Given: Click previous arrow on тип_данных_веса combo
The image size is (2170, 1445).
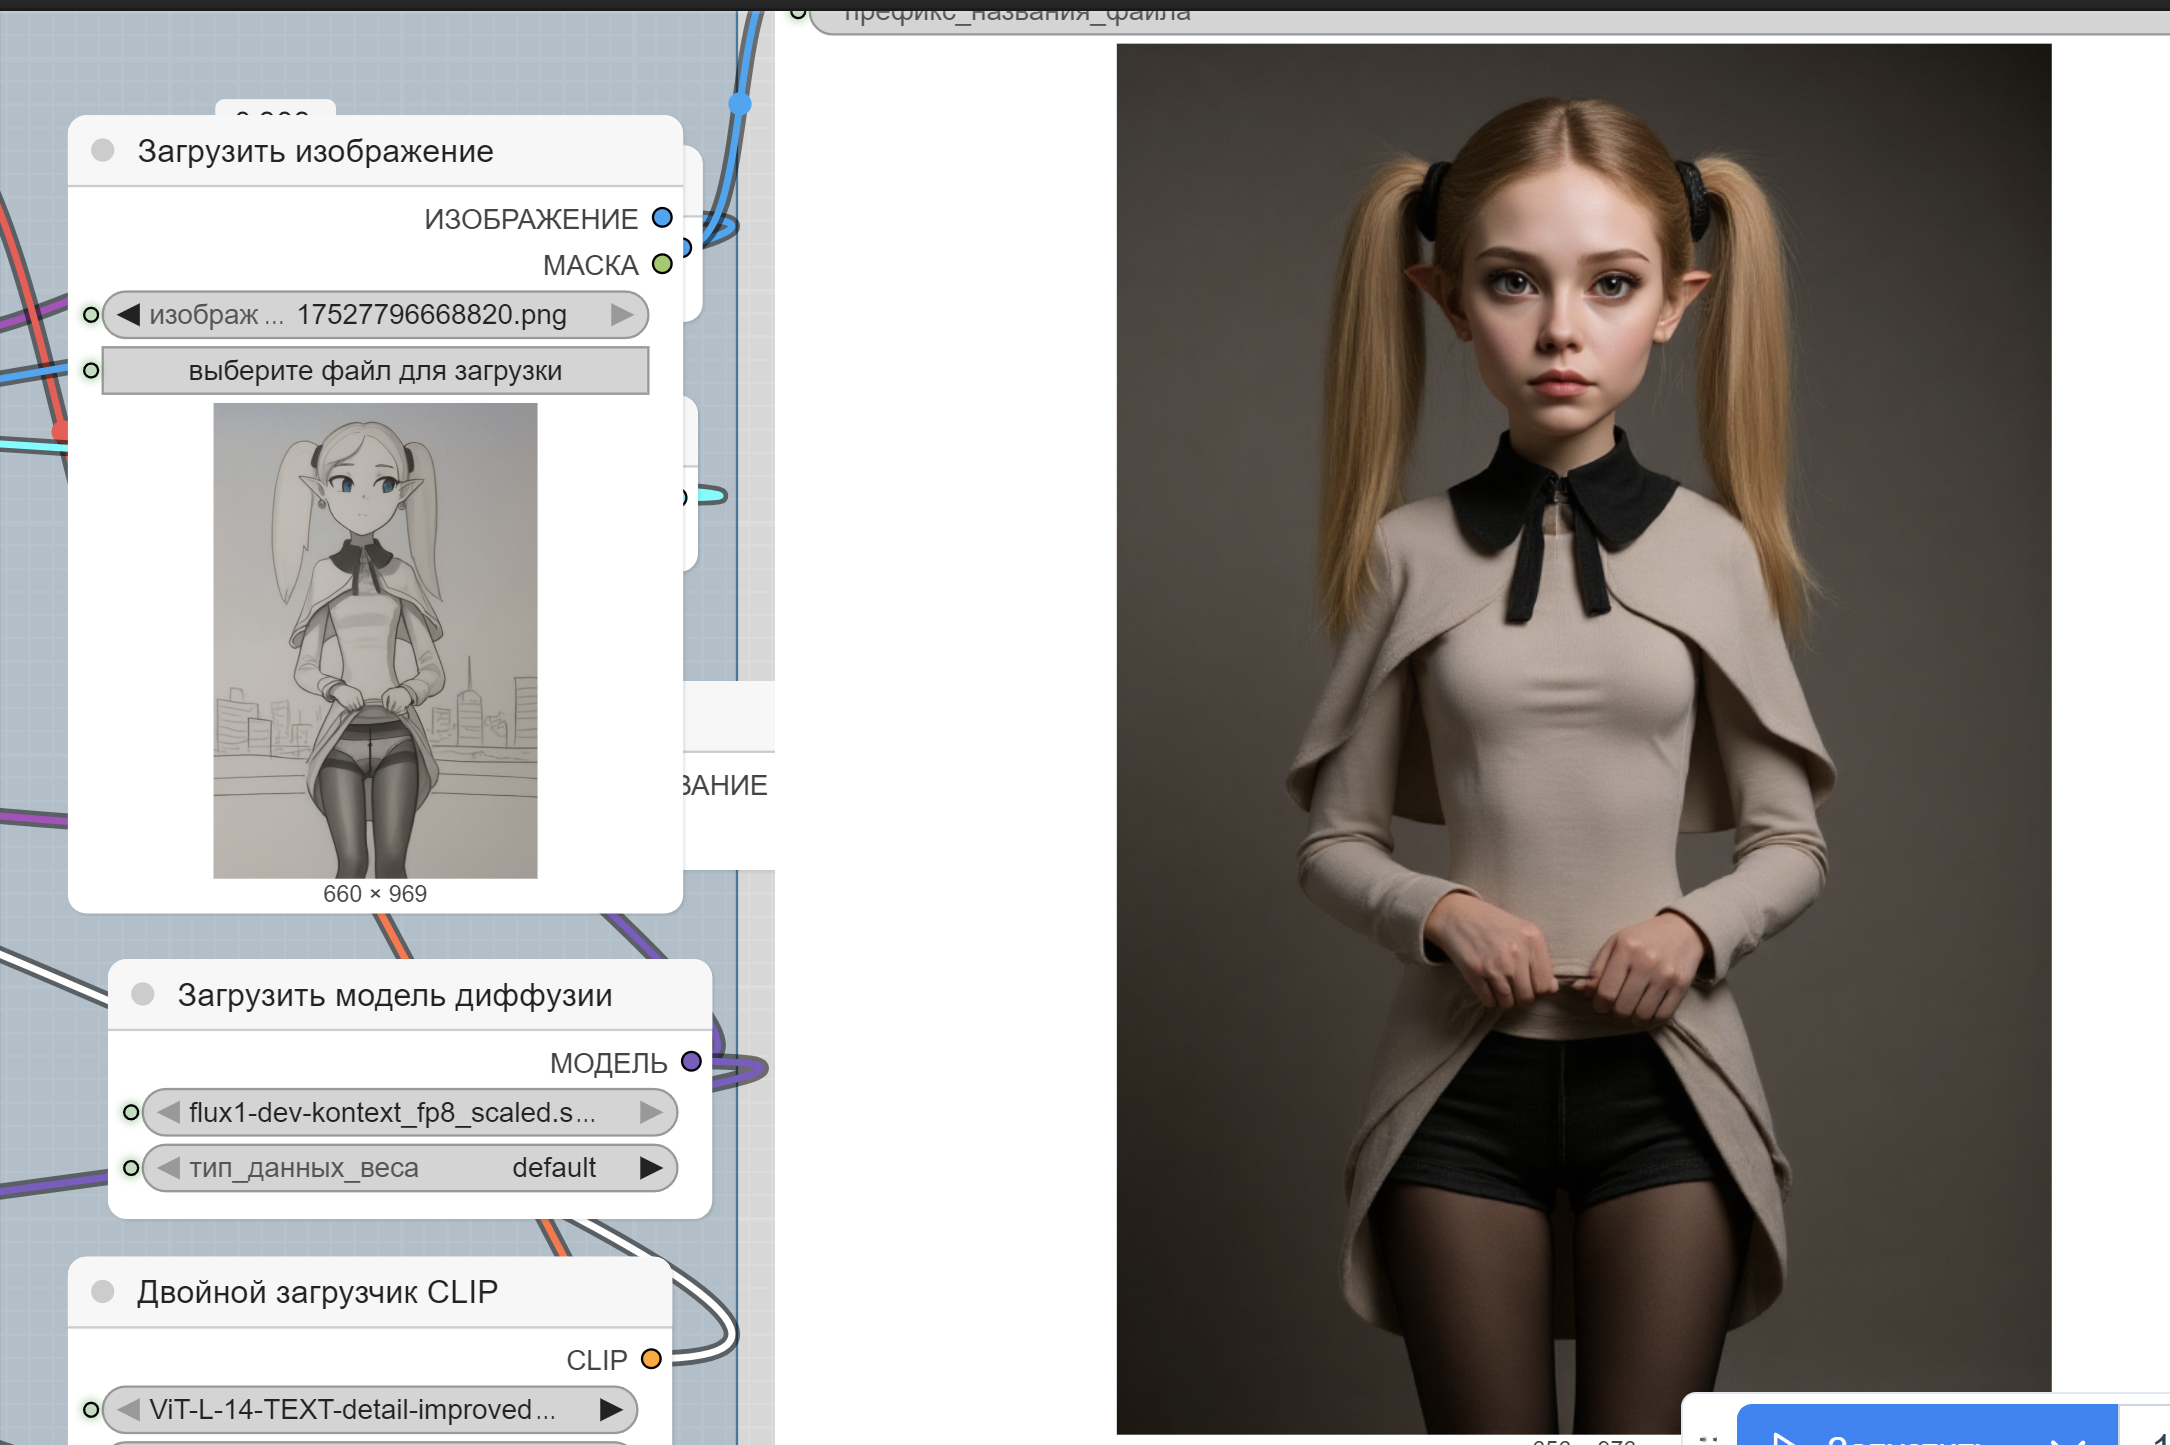Looking at the screenshot, I should point(168,1168).
